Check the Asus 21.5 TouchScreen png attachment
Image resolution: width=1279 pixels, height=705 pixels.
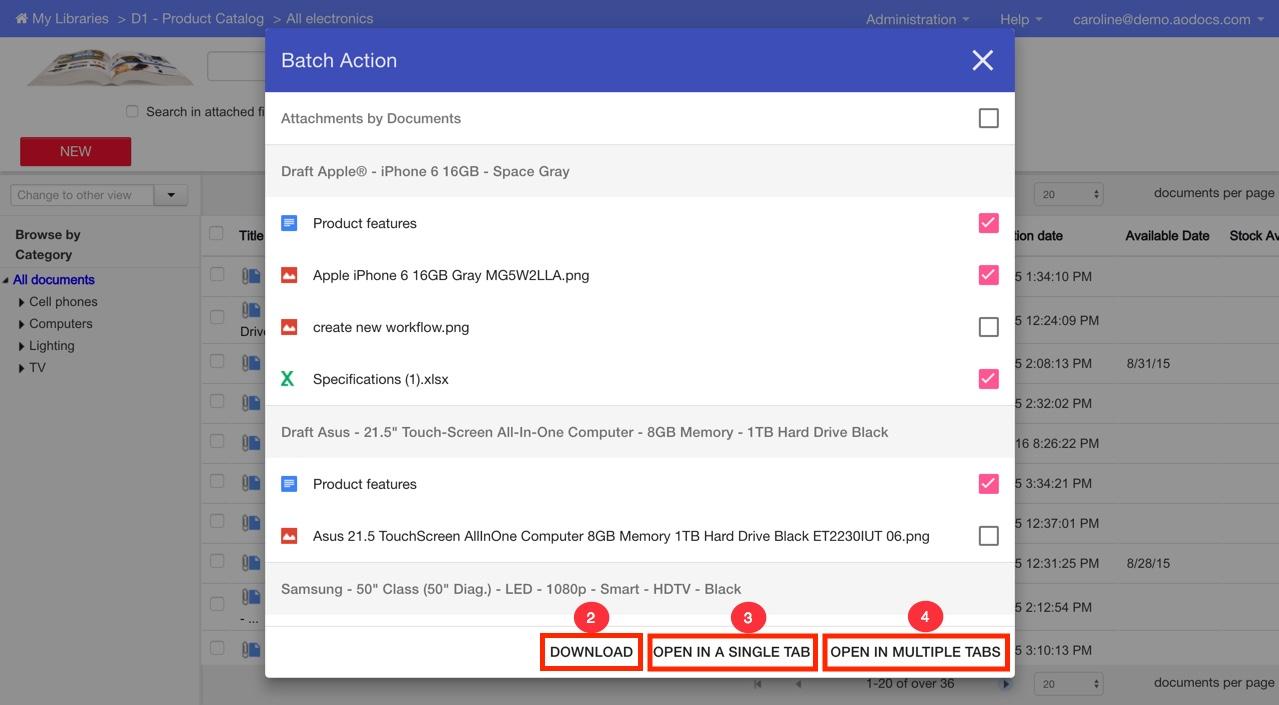988,536
